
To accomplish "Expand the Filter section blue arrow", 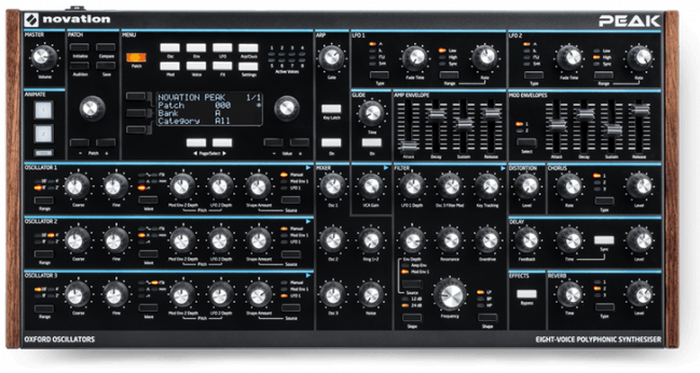I will tap(503, 168).
